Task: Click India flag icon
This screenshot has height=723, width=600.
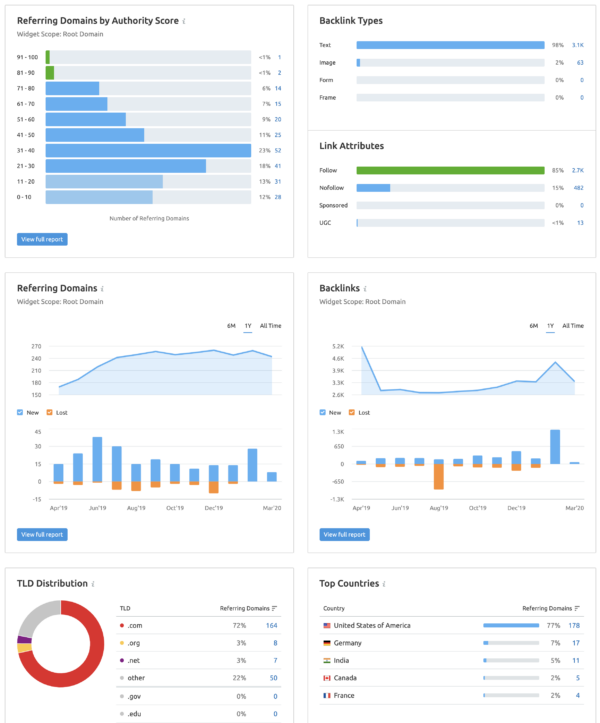Action: (327, 661)
